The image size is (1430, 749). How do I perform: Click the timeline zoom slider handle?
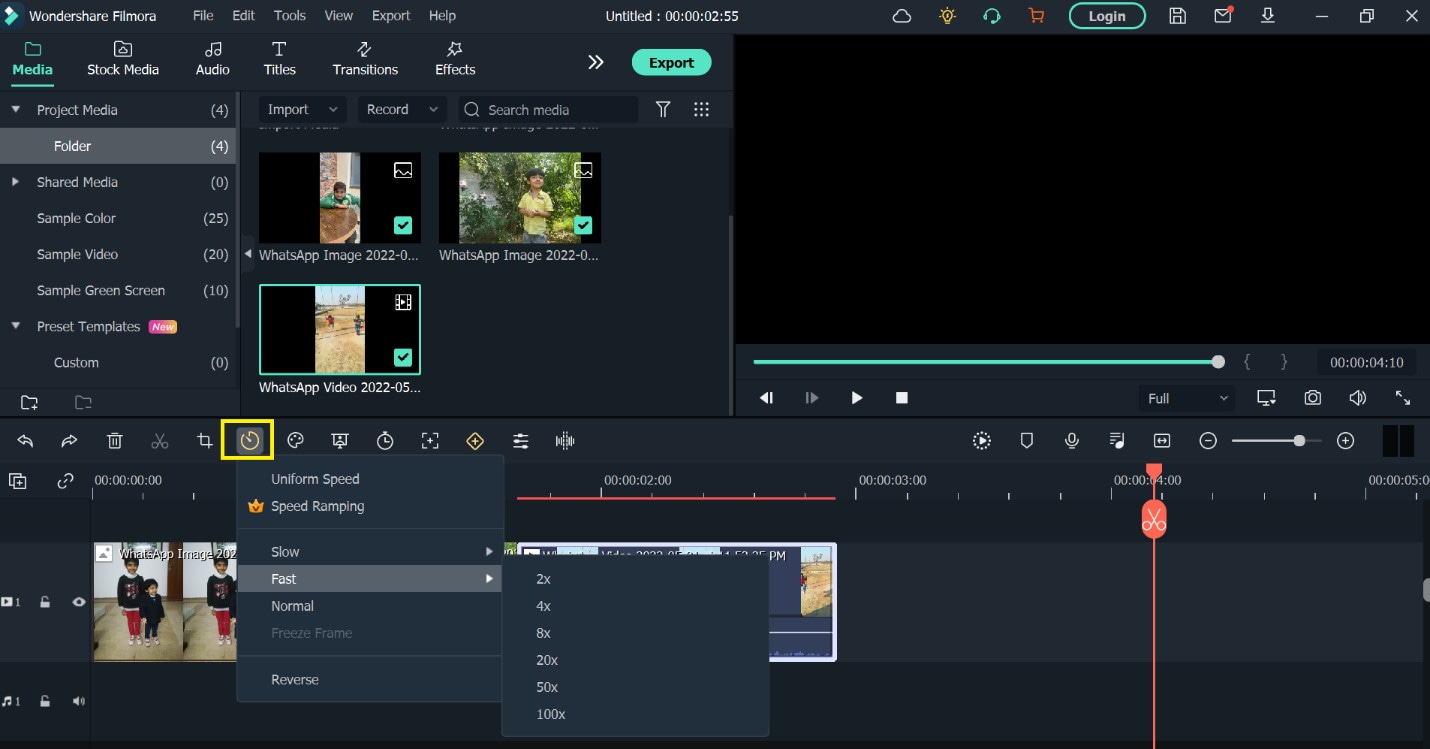(x=1299, y=441)
